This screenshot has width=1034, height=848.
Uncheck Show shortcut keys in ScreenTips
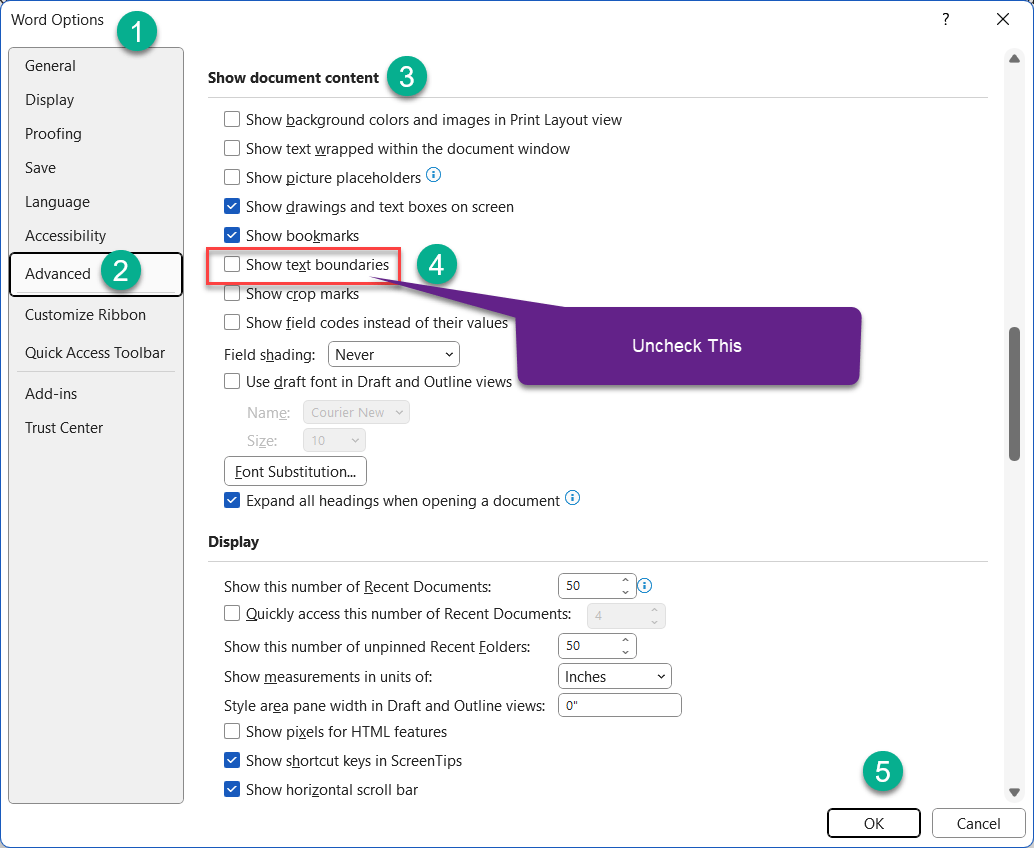click(x=232, y=760)
